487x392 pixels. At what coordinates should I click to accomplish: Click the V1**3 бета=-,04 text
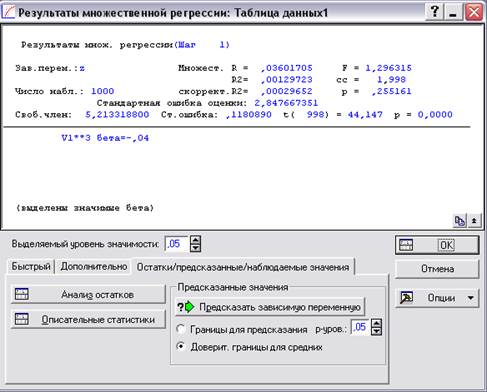click(105, 138)
